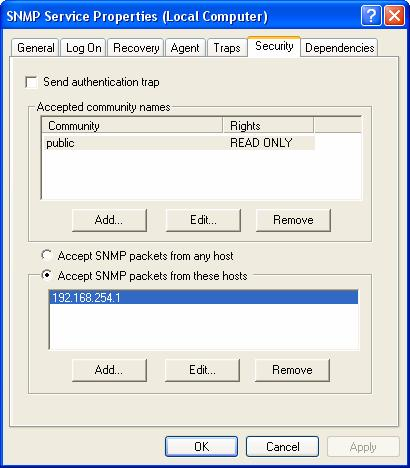
Task: Edit the selected host entry
Action: (202, 370)
